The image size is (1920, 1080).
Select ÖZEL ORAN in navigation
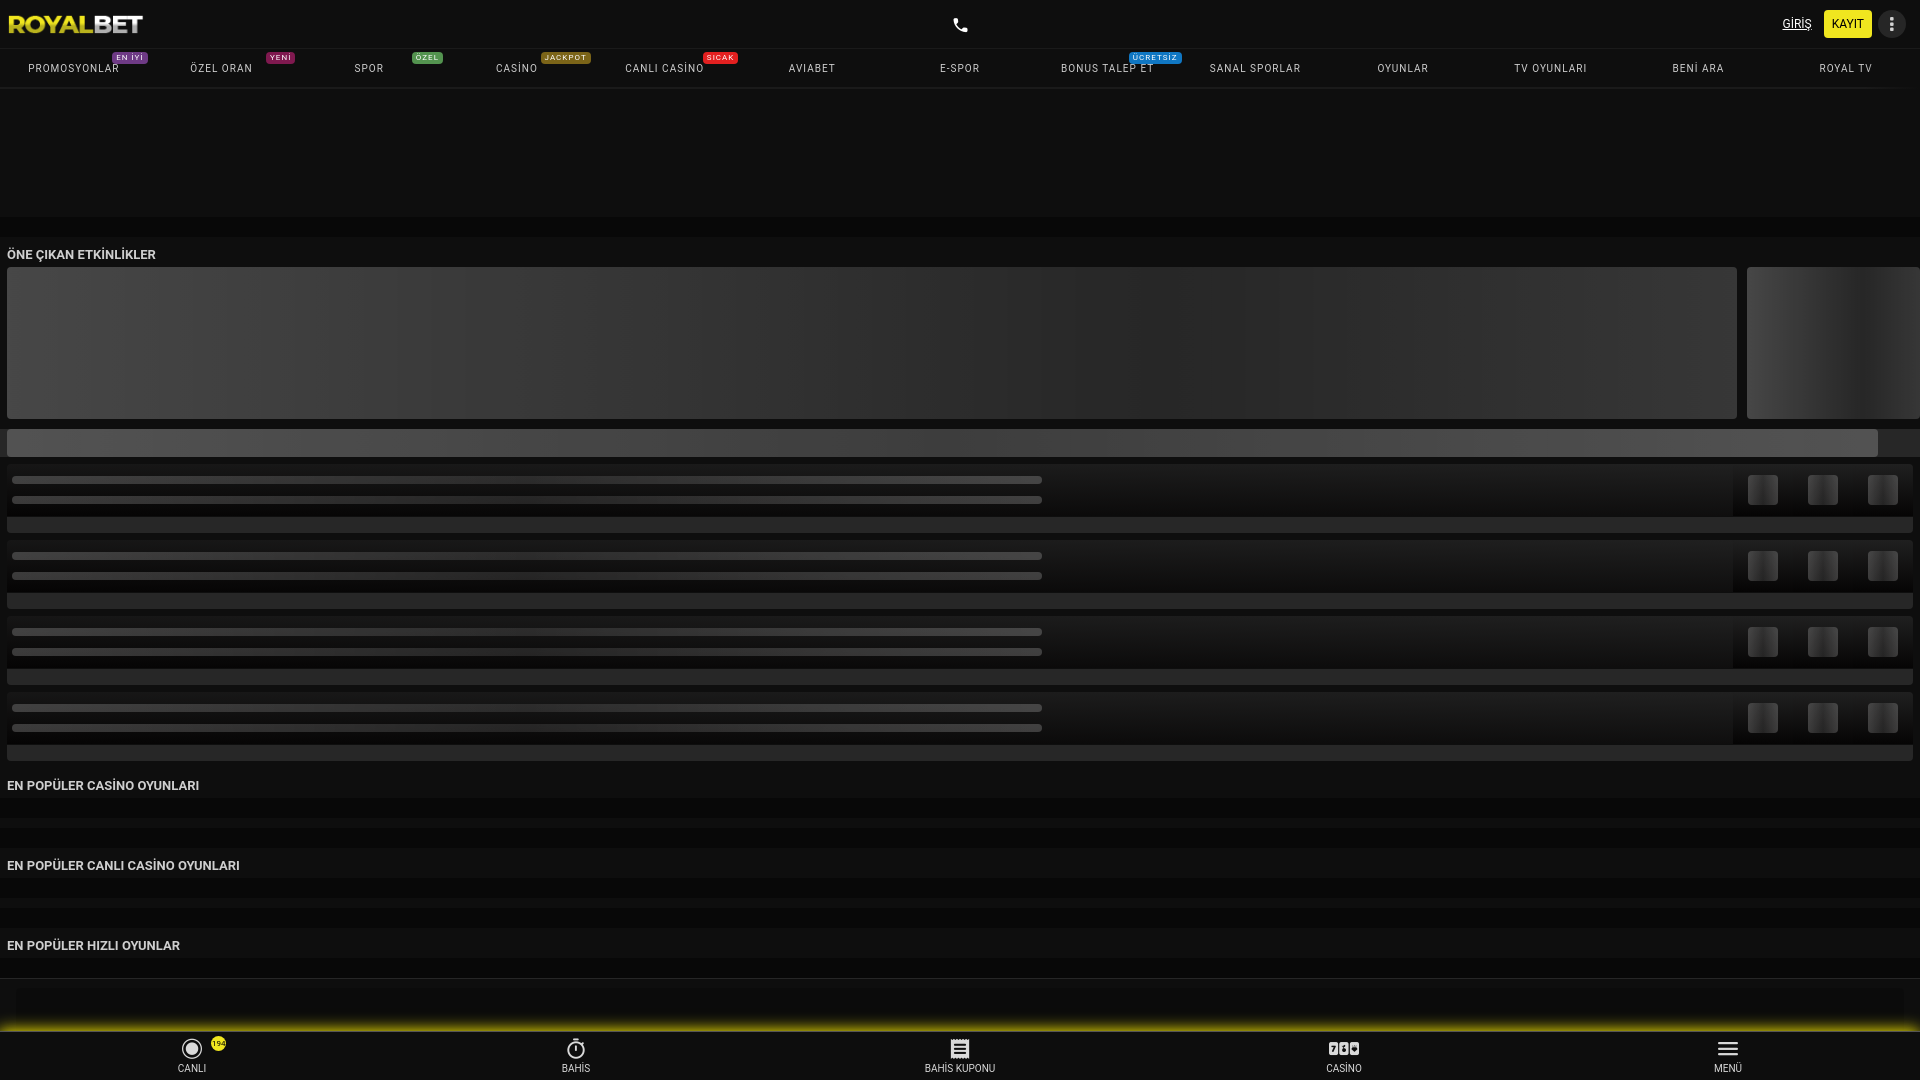pyautogui.click(x=221, y=68)
